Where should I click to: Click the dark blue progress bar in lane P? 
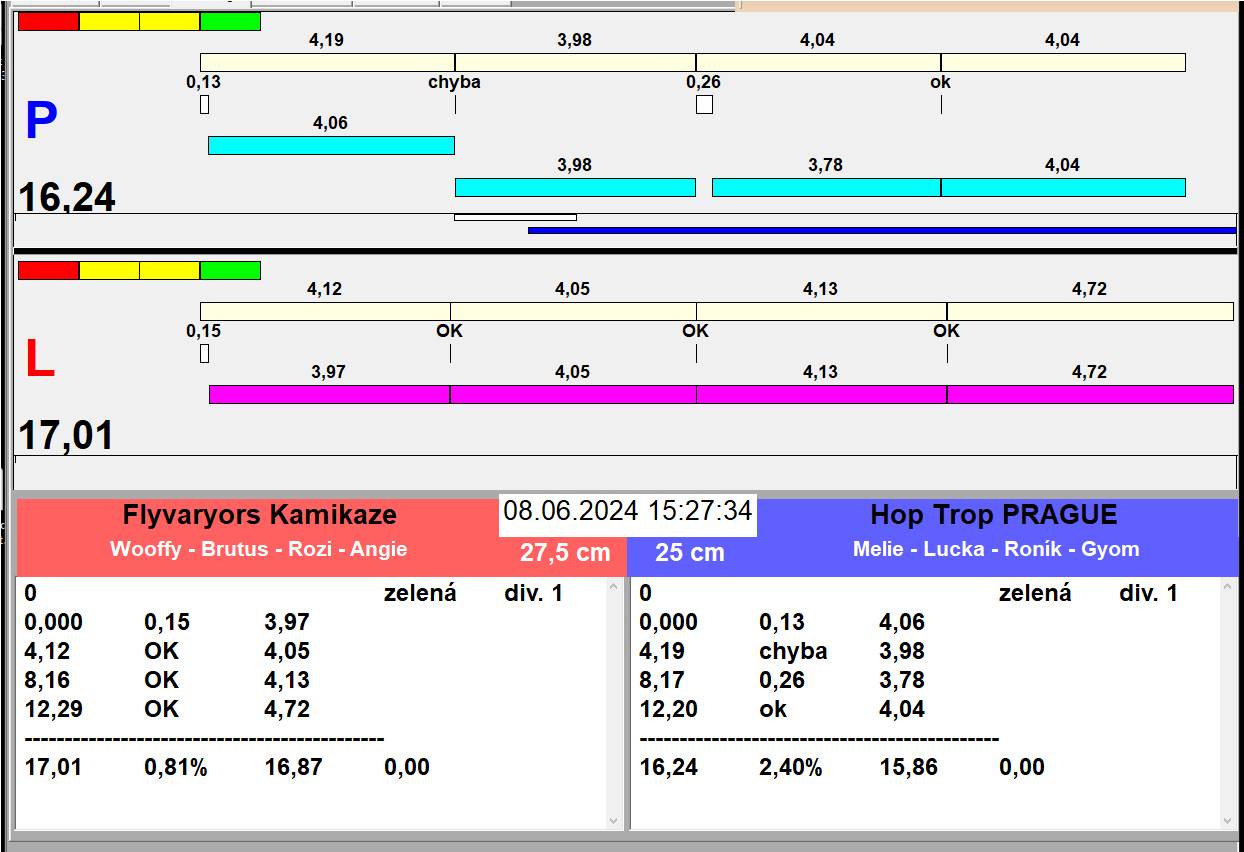pyautogui.click(x=881, y=230)
